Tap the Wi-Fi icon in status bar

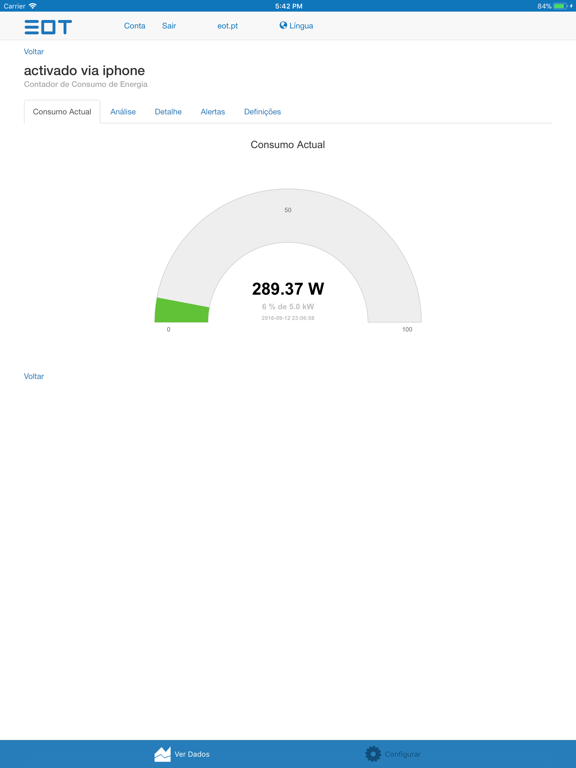click(x=33, y=6)
